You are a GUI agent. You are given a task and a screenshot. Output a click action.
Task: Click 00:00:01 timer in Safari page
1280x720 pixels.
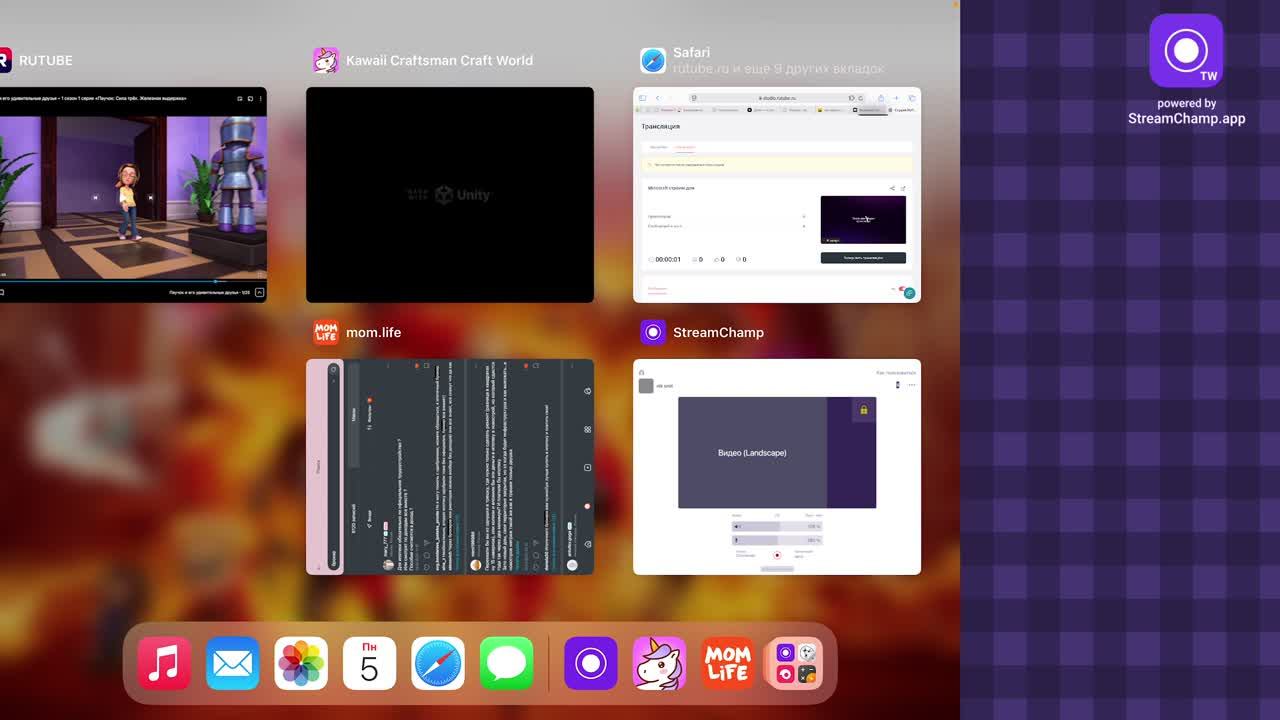click(668, 259)
